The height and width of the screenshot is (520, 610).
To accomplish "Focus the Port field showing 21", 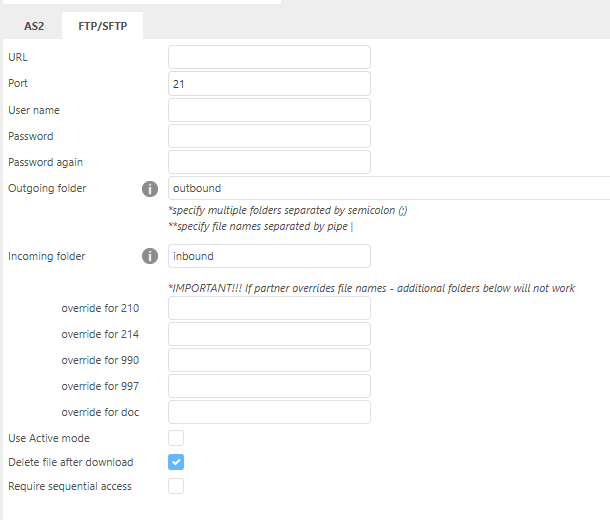I will 269,84.
